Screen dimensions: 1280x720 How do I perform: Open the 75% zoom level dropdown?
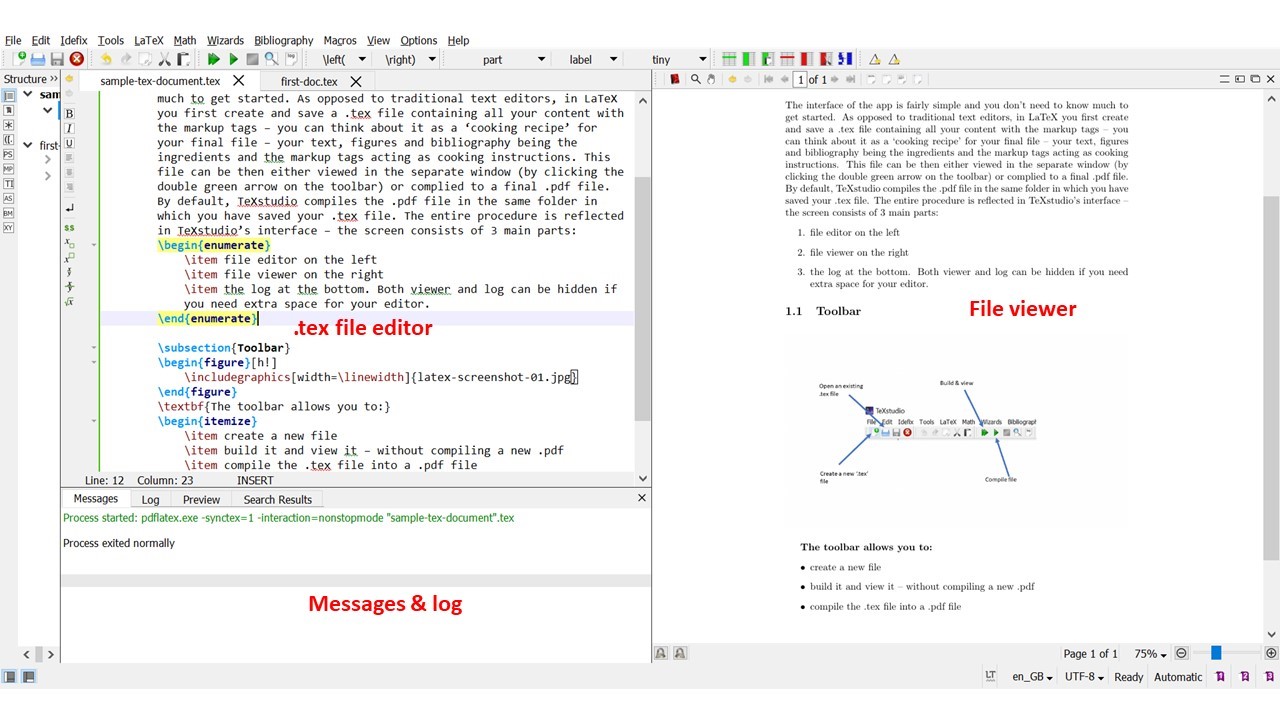[x=1150, y=654]
